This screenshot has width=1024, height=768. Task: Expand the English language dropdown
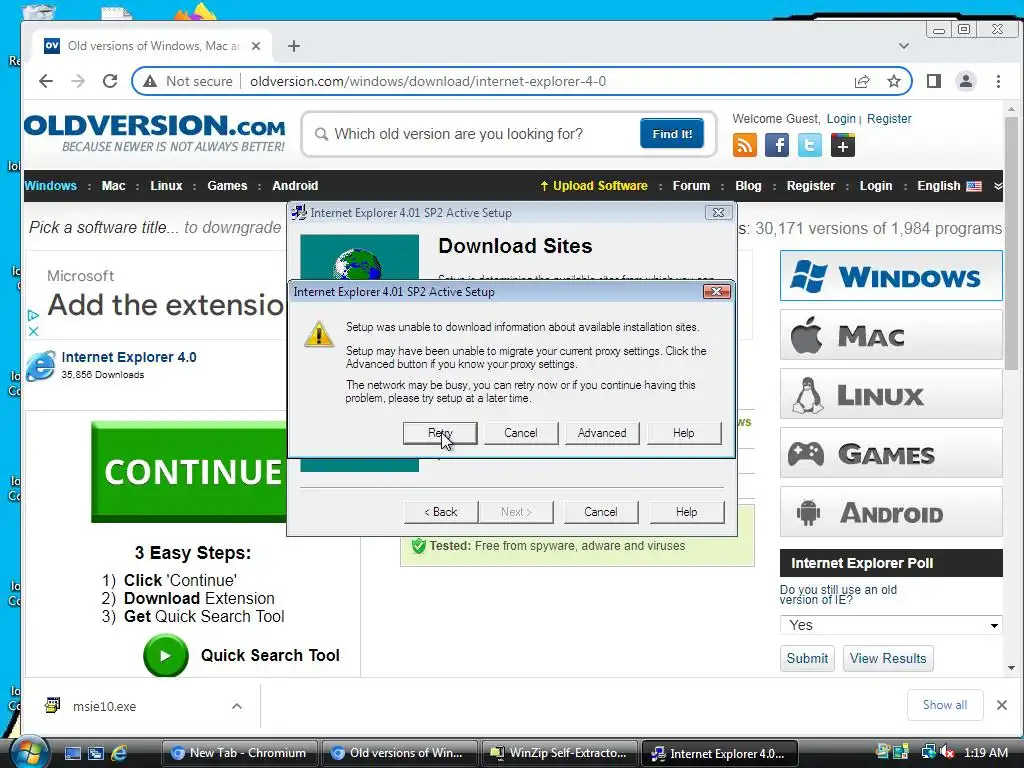click(959, 185)
